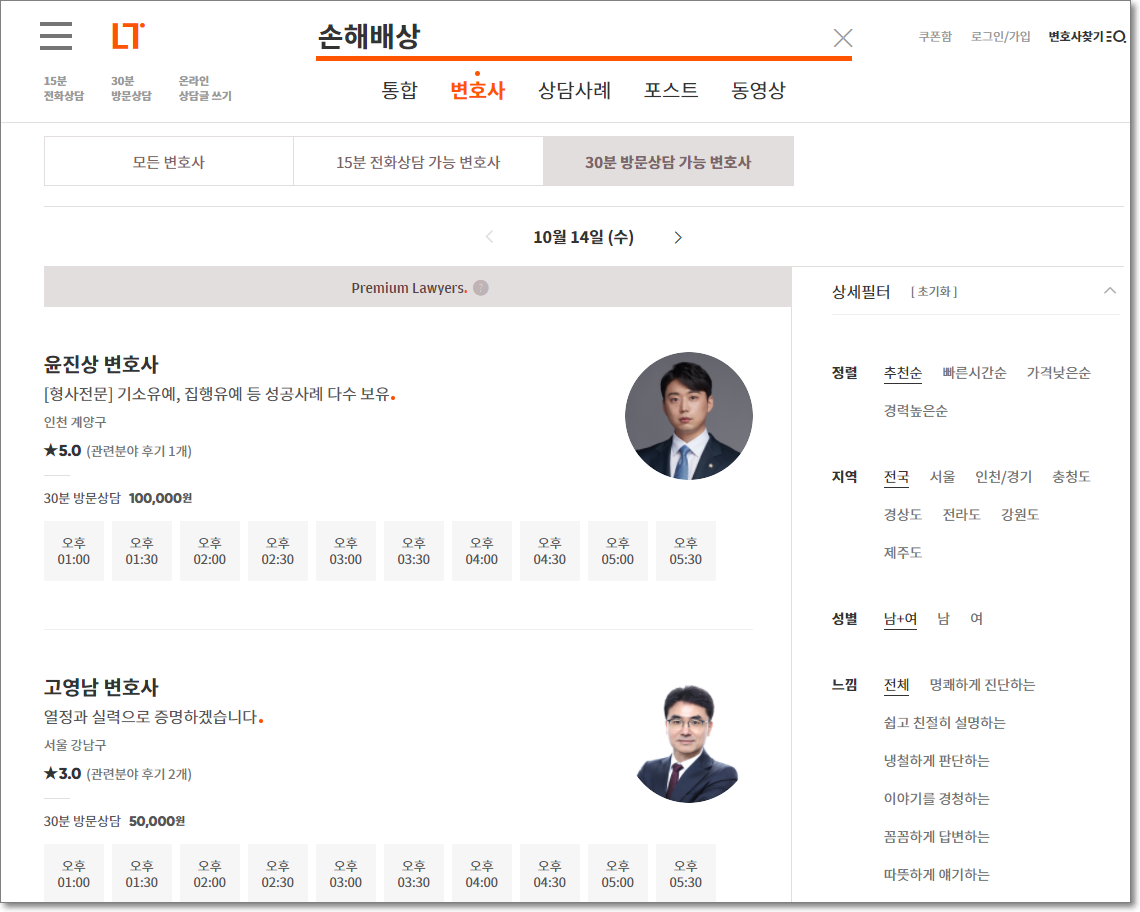
Task: Filter region to 강원도
Action: (1019, 515)
